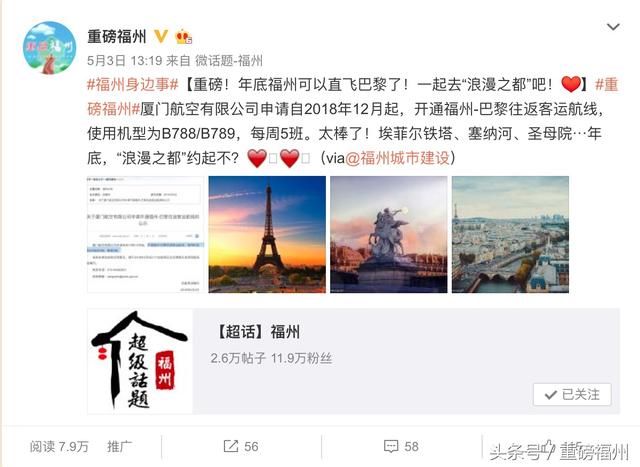This screenshot has width=640, height=467.
Task: Open the 超级话题 福州 logo image
Action: click(x=140, y=361)
